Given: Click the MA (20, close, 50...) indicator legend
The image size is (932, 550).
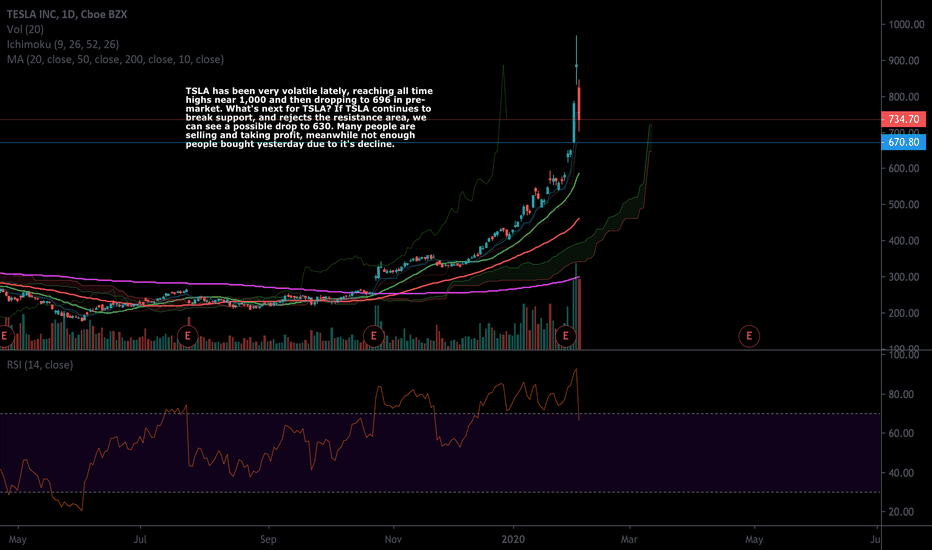Looking at the screenshot, I should point(115,59).
